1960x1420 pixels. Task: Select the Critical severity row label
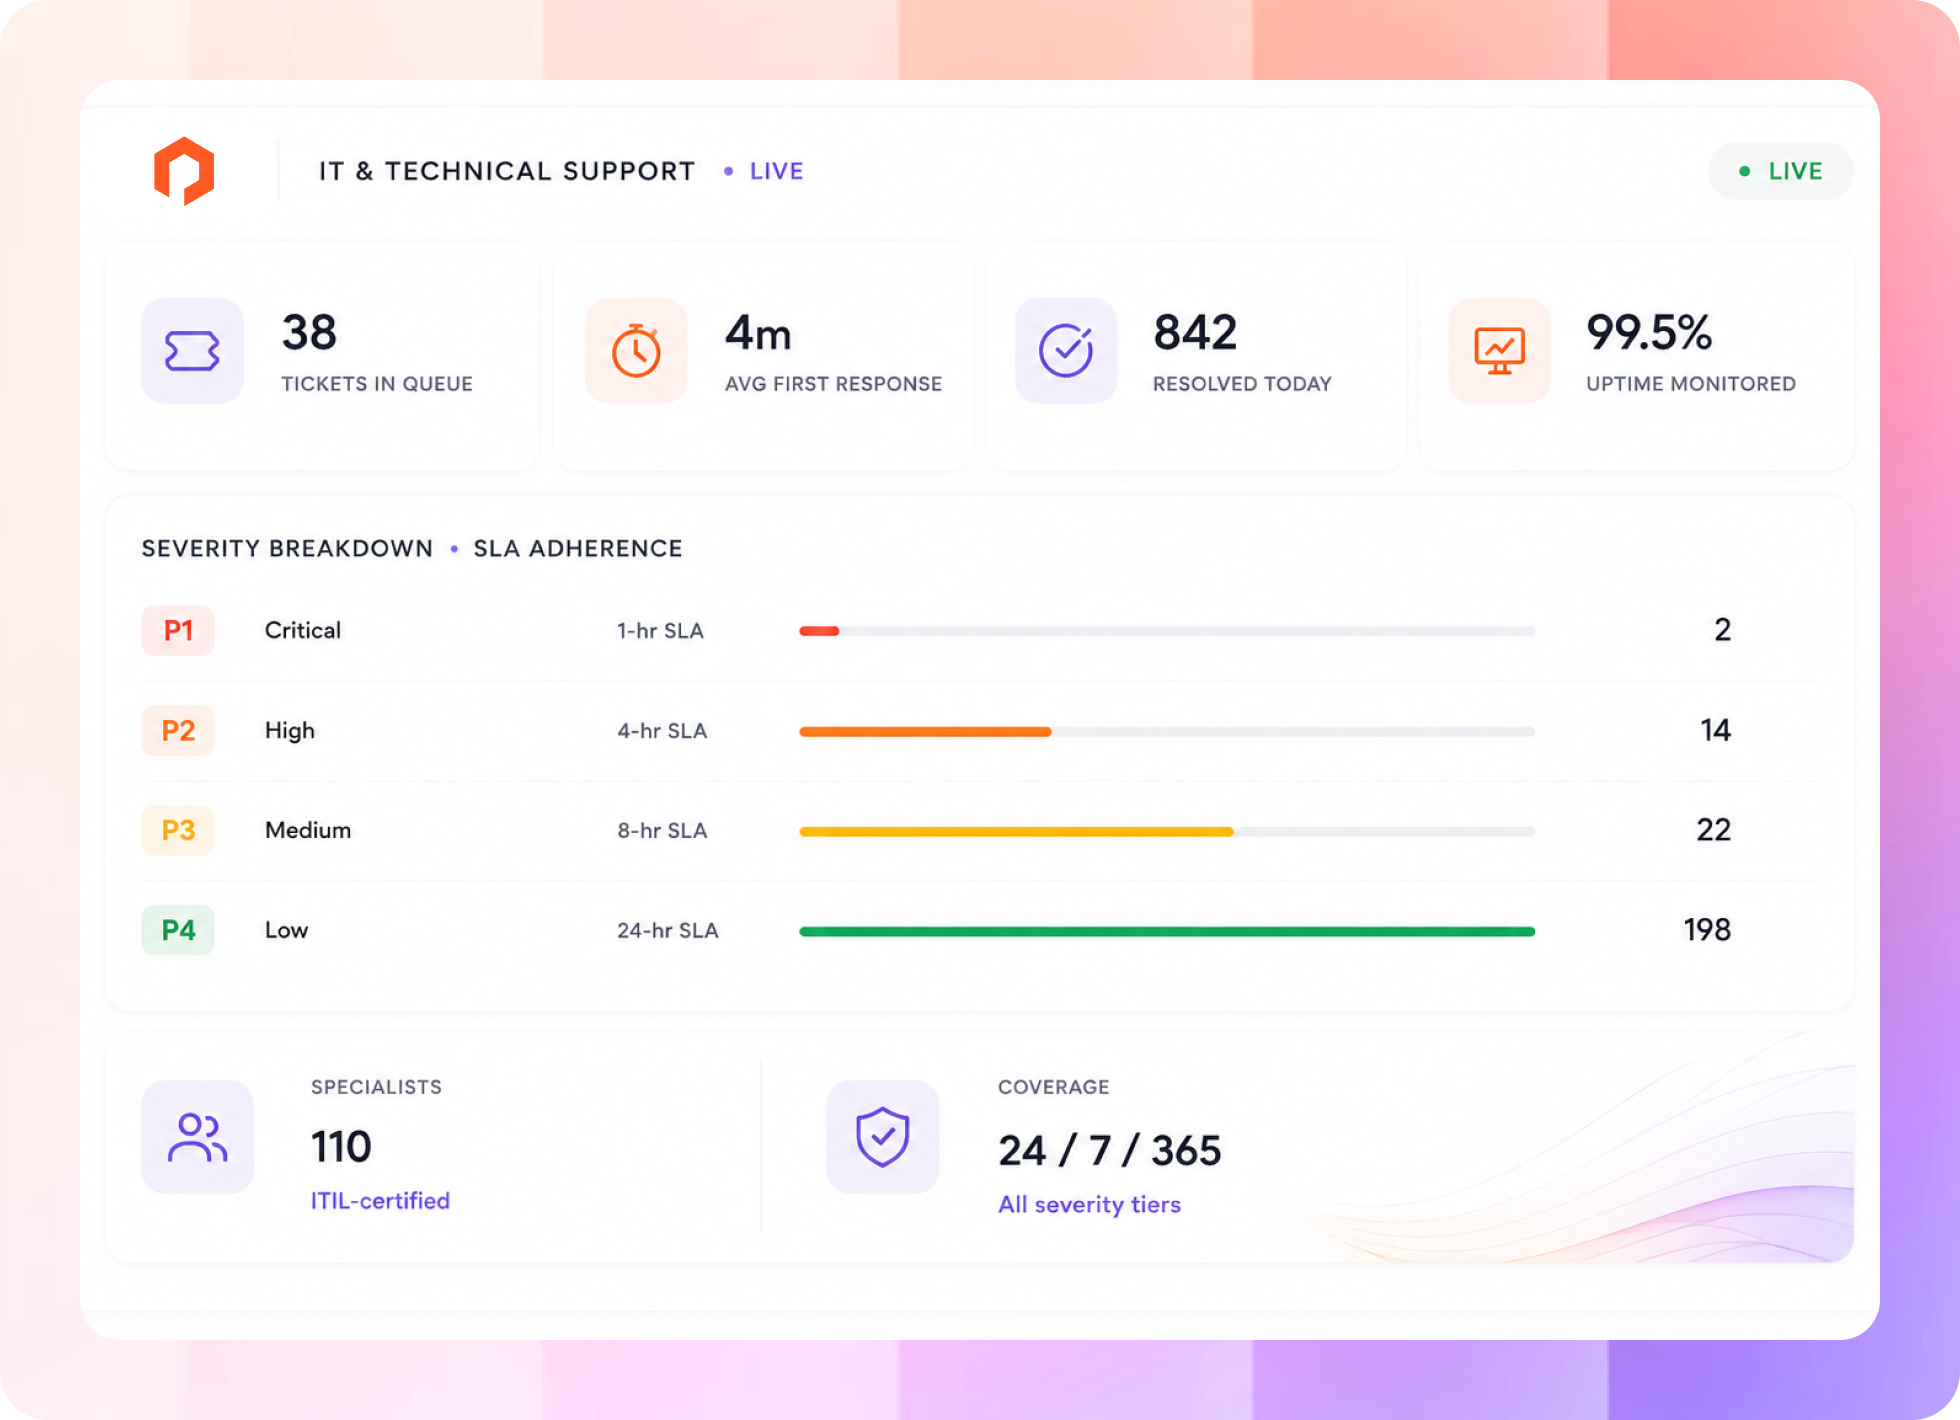tap(303, 630)
